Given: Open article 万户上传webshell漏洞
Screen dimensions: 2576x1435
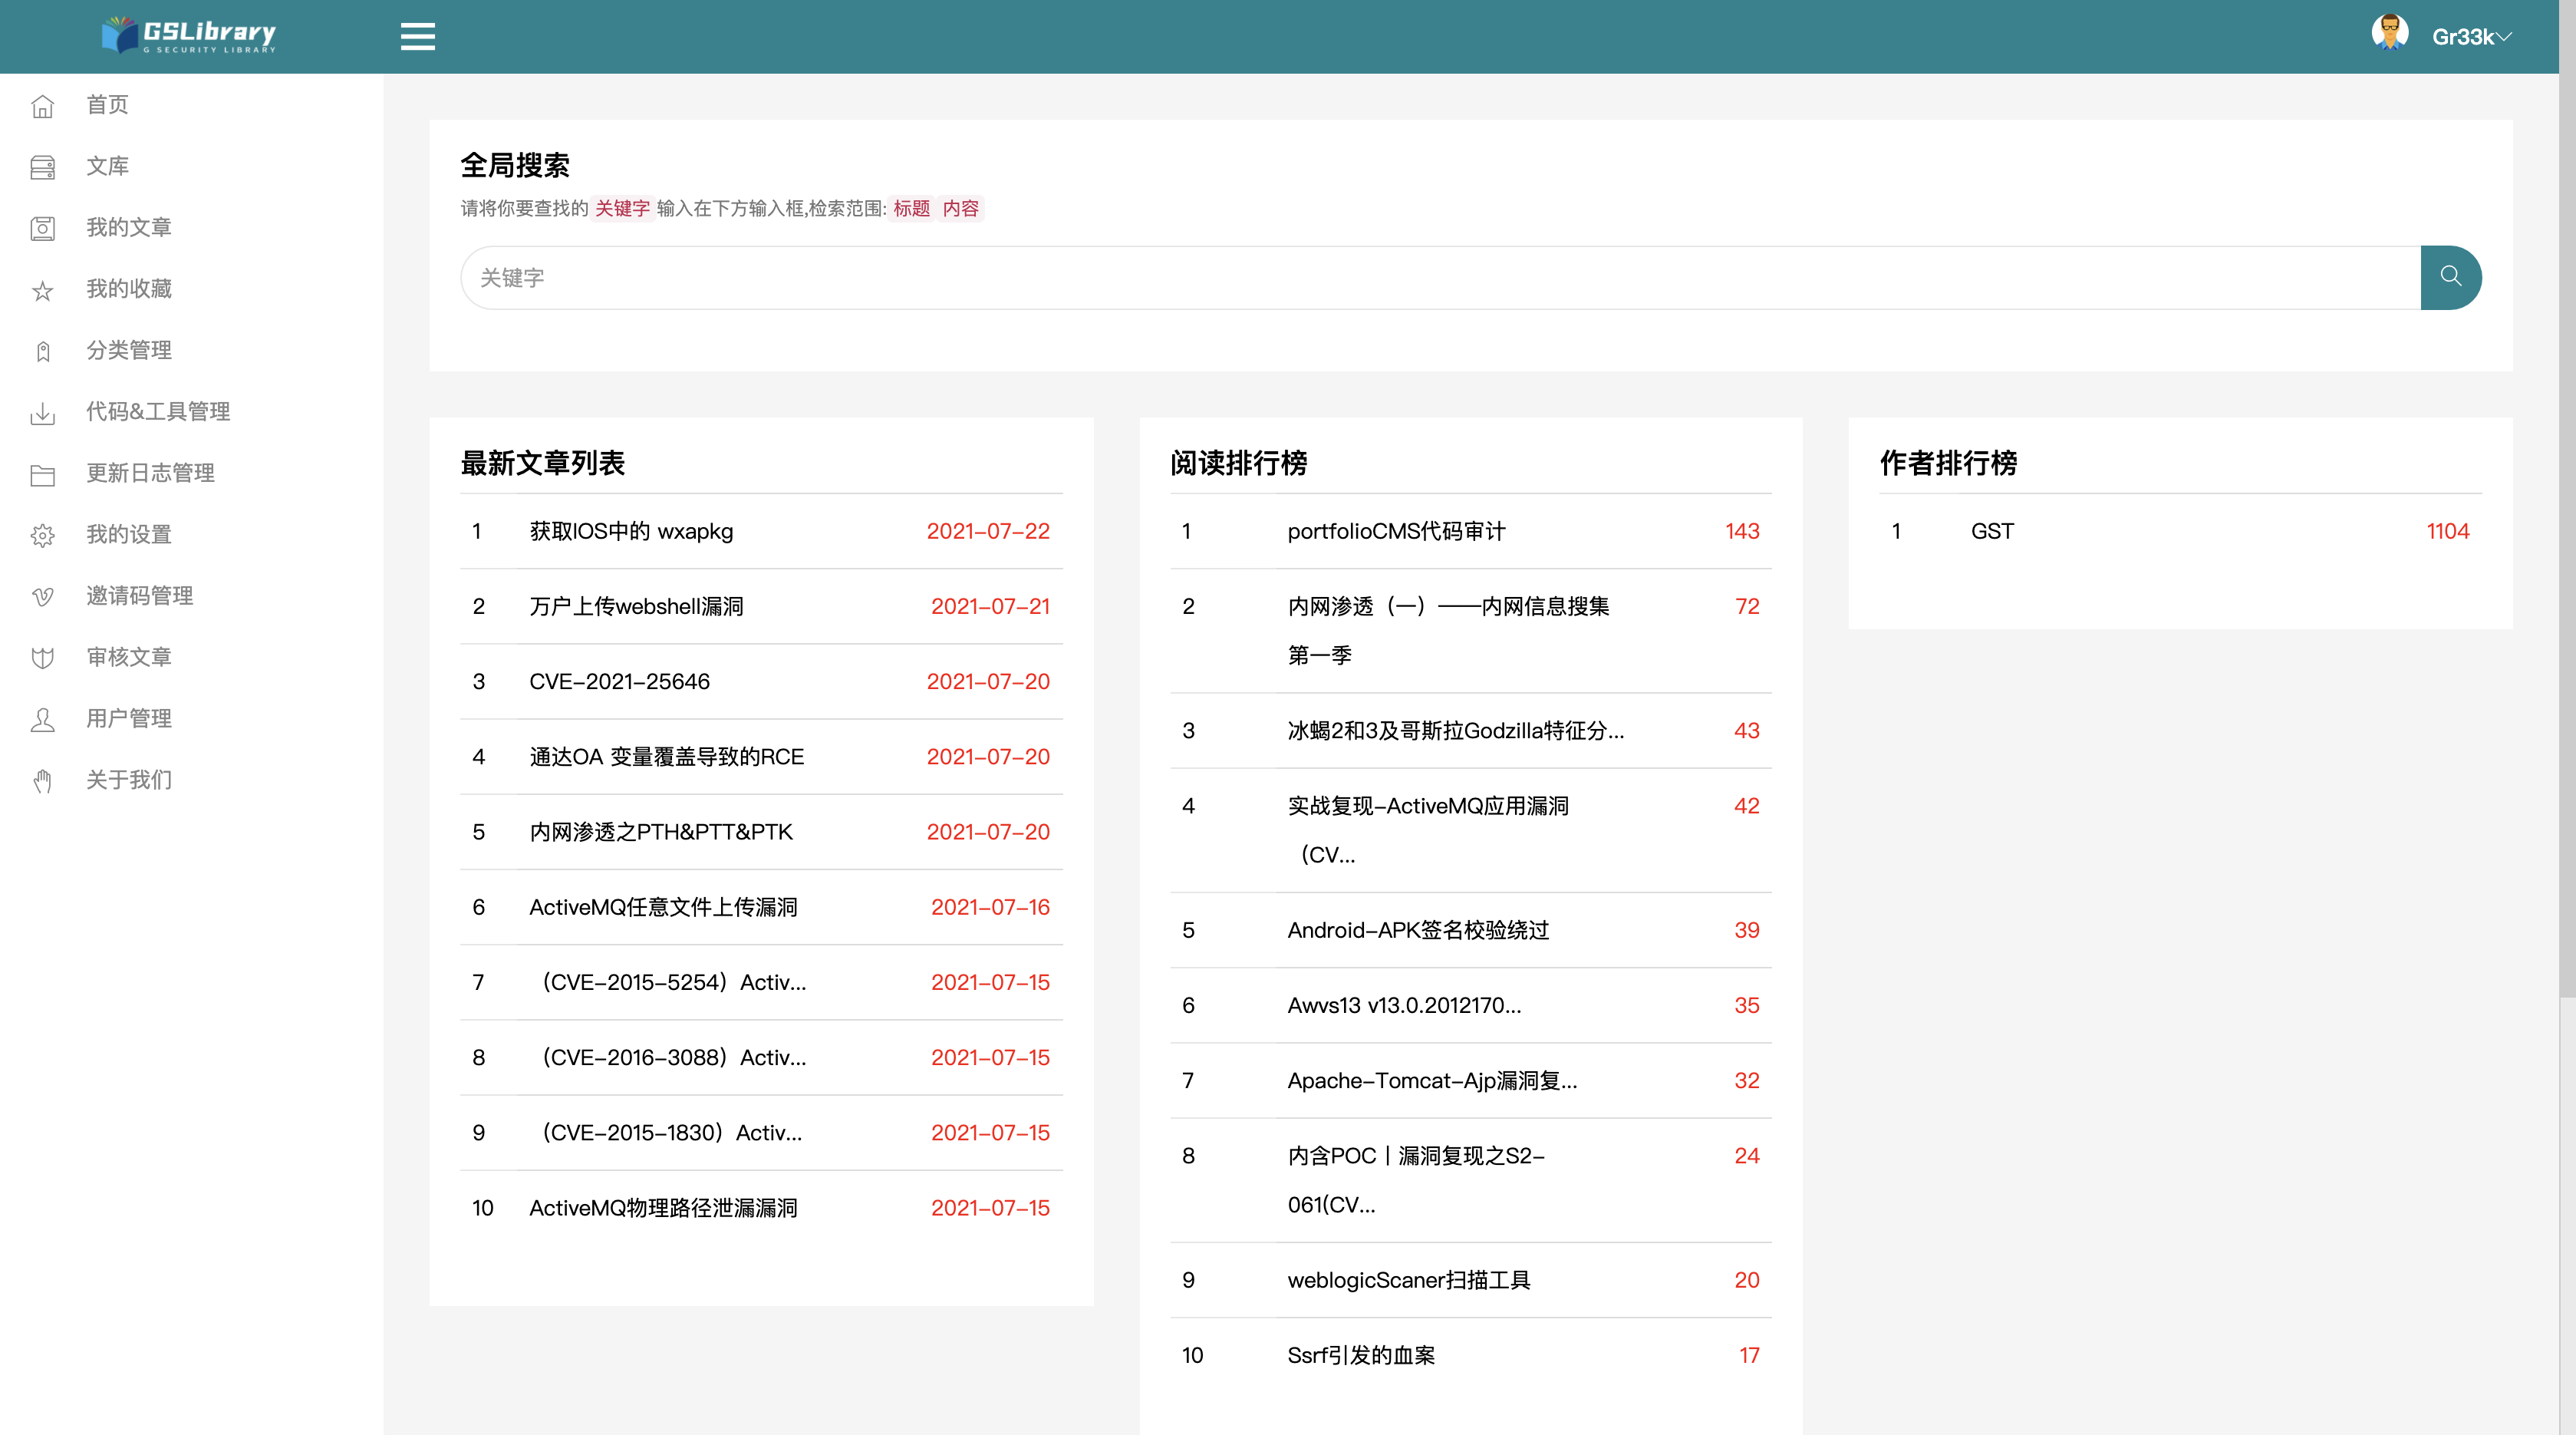Looking at the screenshot, I should 636,606.
